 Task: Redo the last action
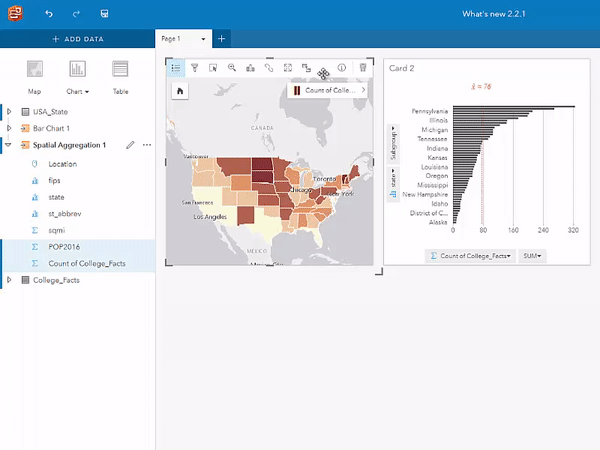[76, 14]
